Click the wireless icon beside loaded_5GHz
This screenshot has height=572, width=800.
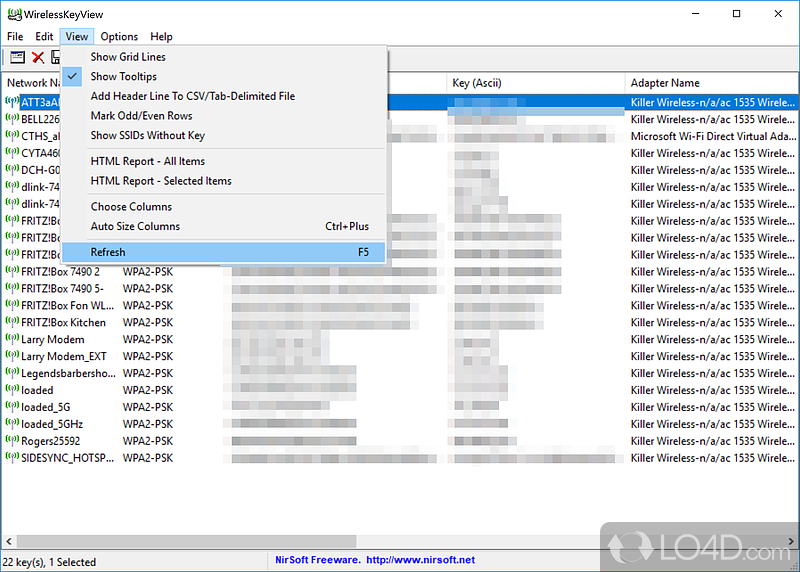point(12,423)
